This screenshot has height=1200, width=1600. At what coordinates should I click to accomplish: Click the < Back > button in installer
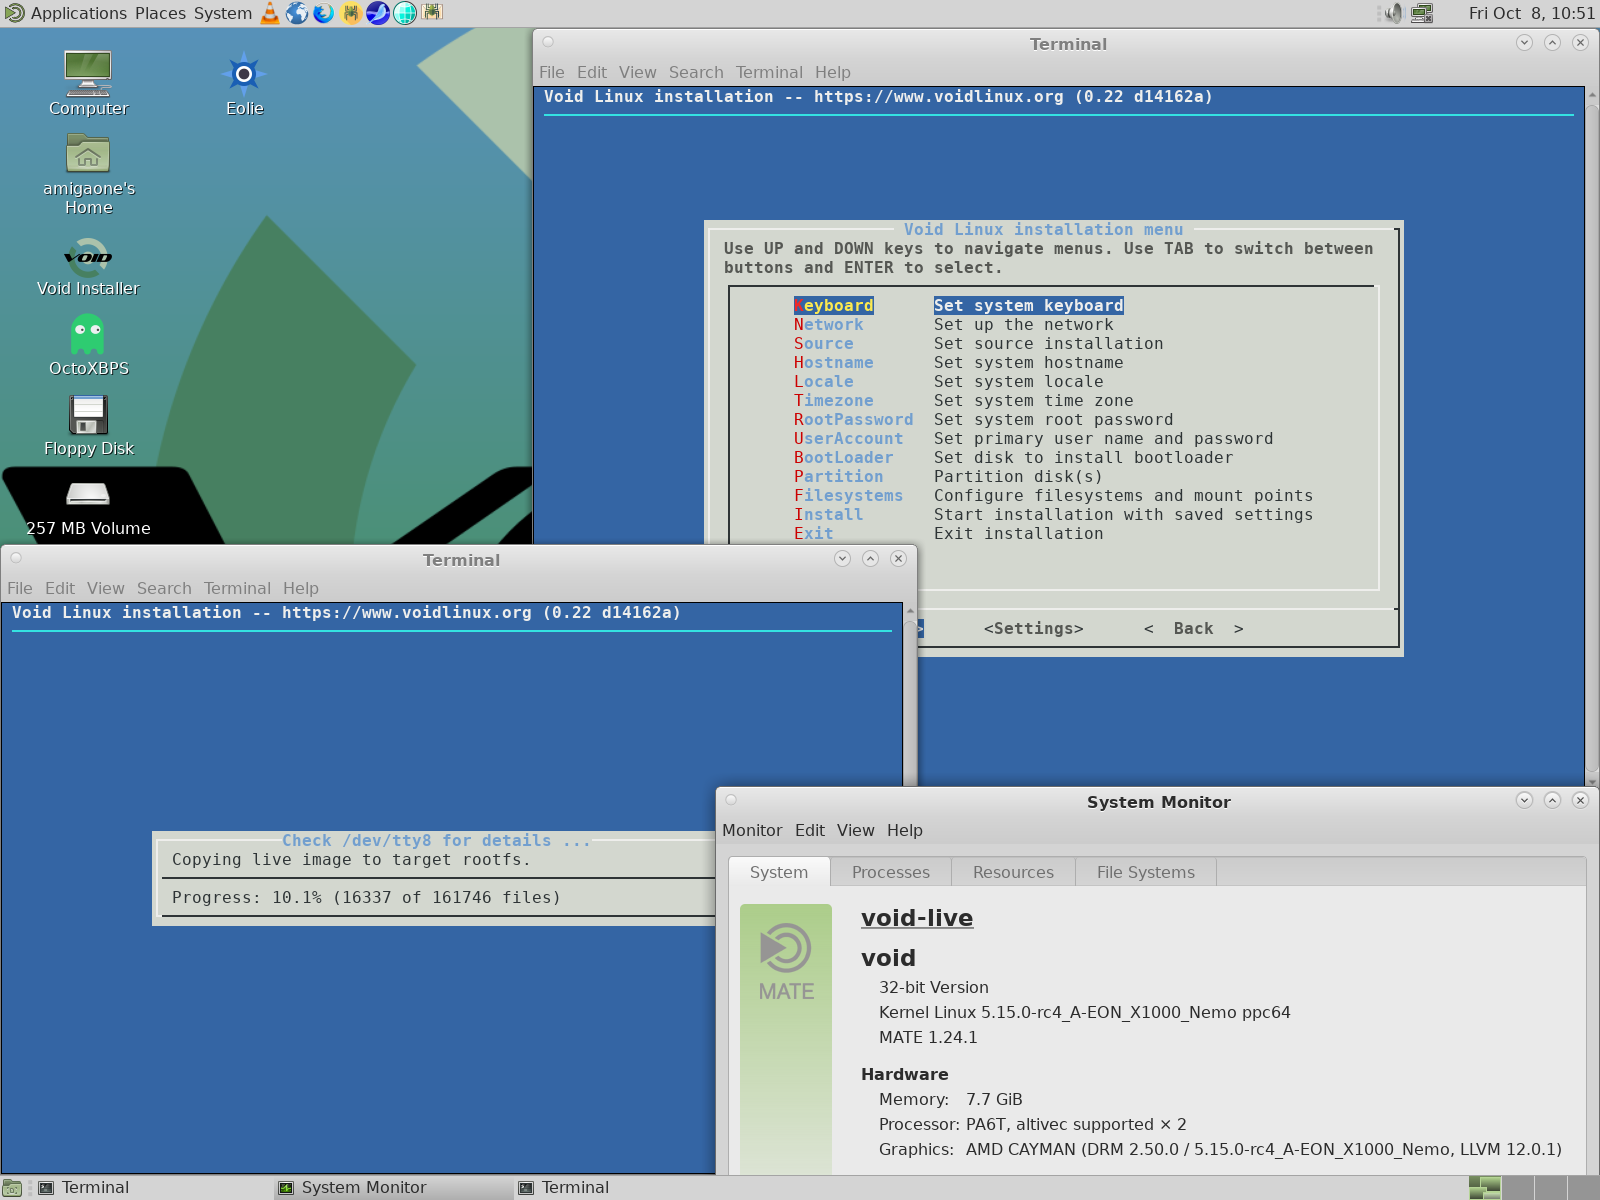click(1194, 629)
